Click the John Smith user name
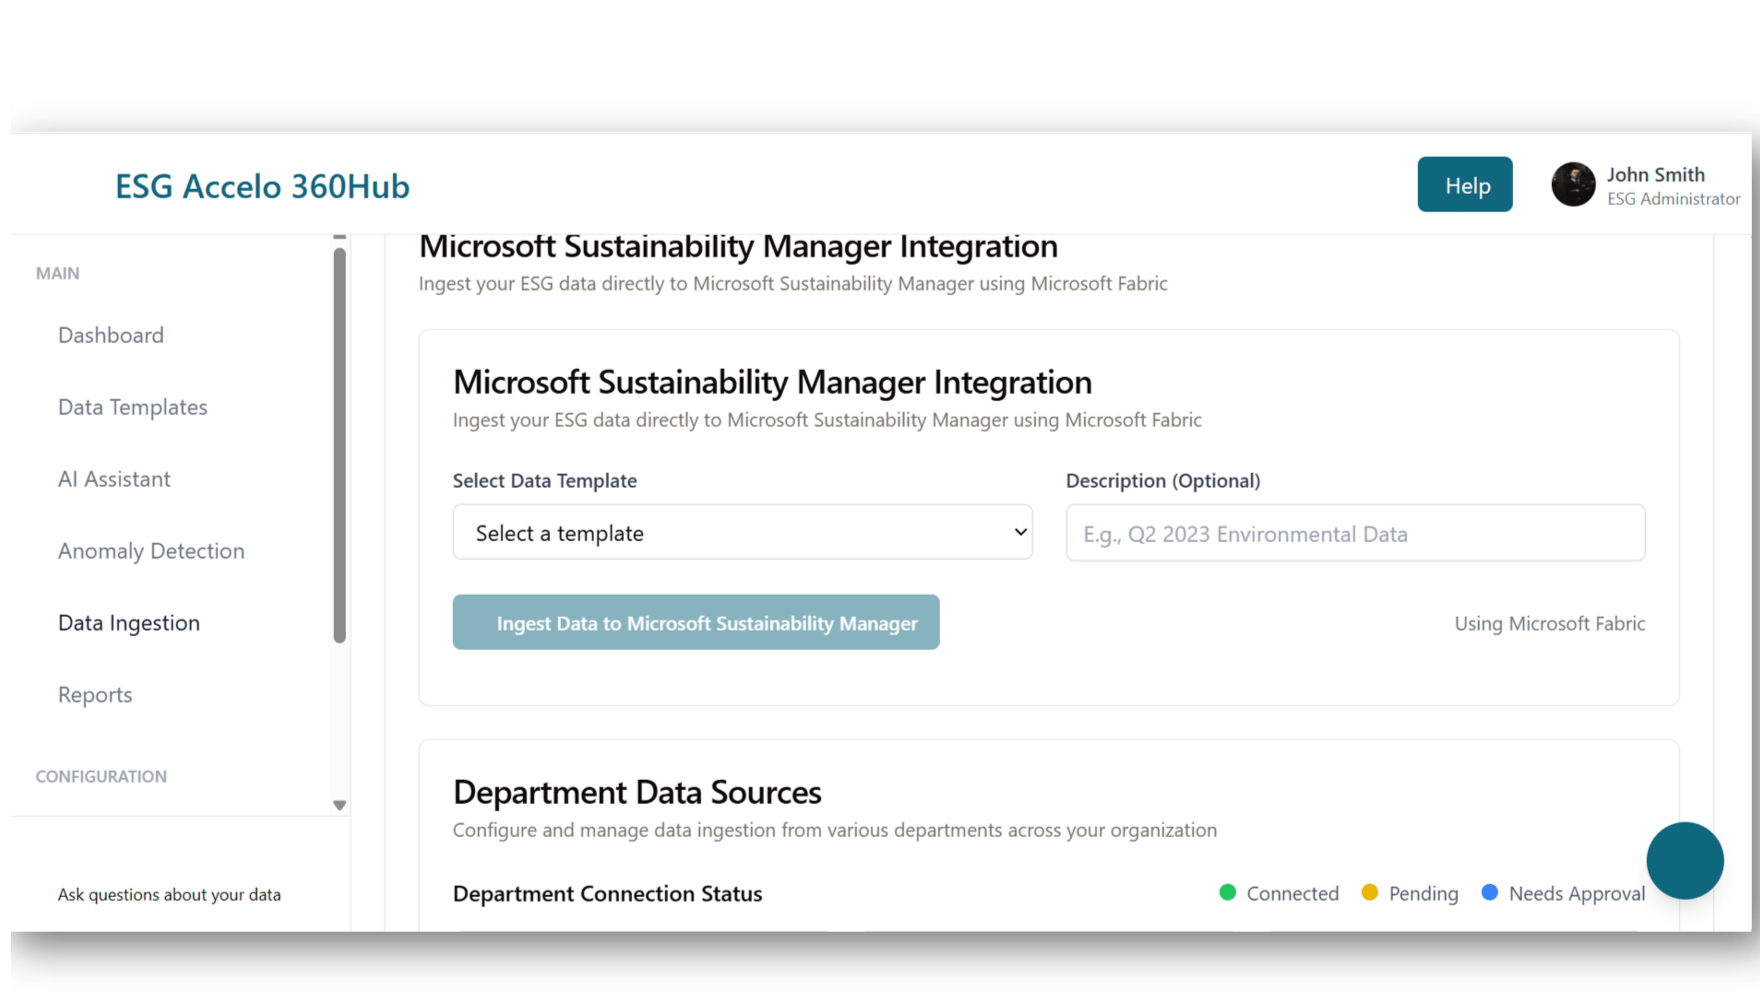The height and width of the screenshot is (1007, 1760). click(1656, 175)
